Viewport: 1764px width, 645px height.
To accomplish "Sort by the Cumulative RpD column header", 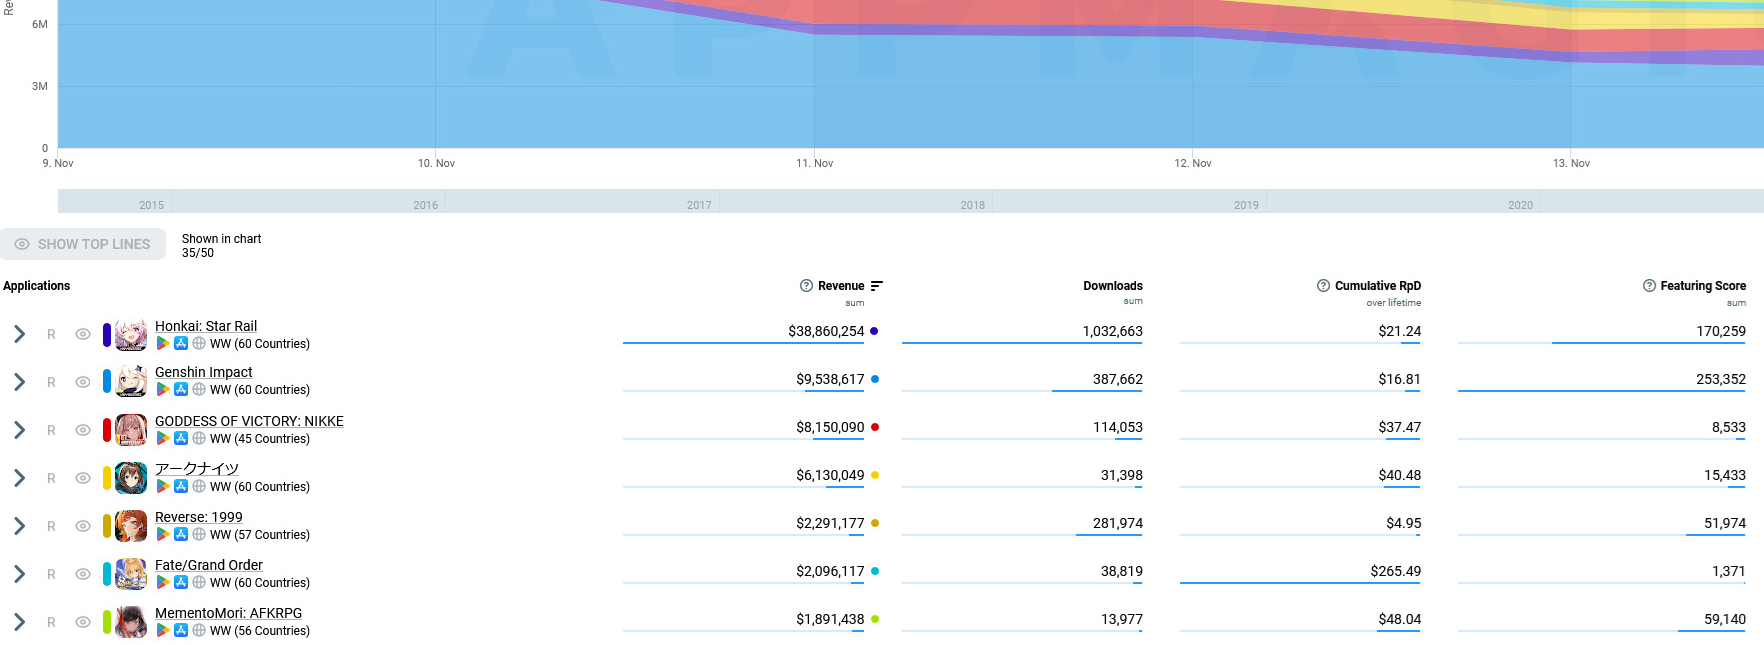I will pos(1377,286).
